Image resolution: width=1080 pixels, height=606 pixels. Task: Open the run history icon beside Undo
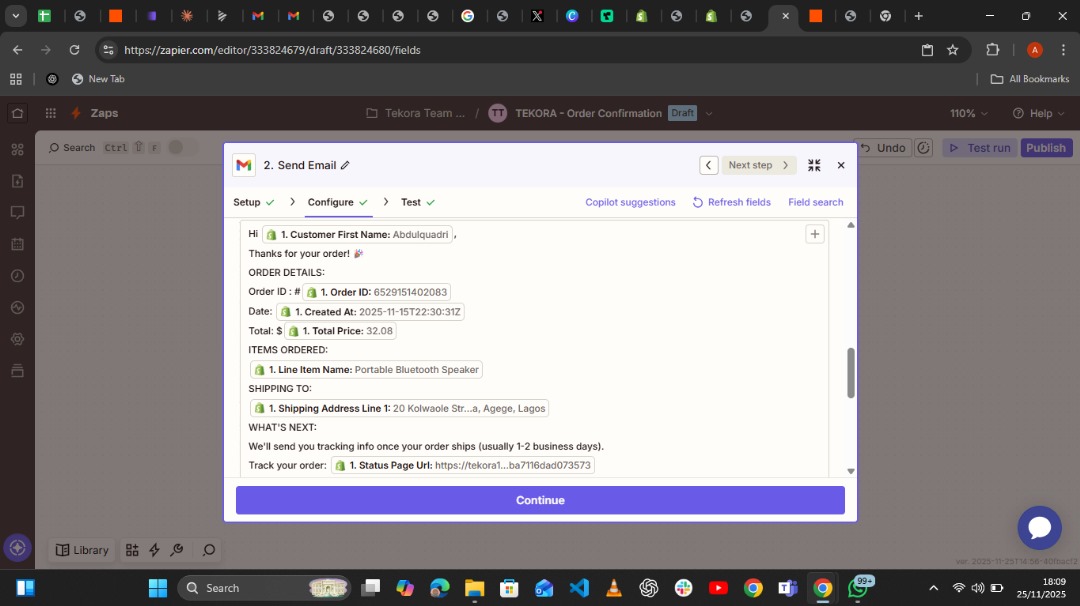coord(924,147)
